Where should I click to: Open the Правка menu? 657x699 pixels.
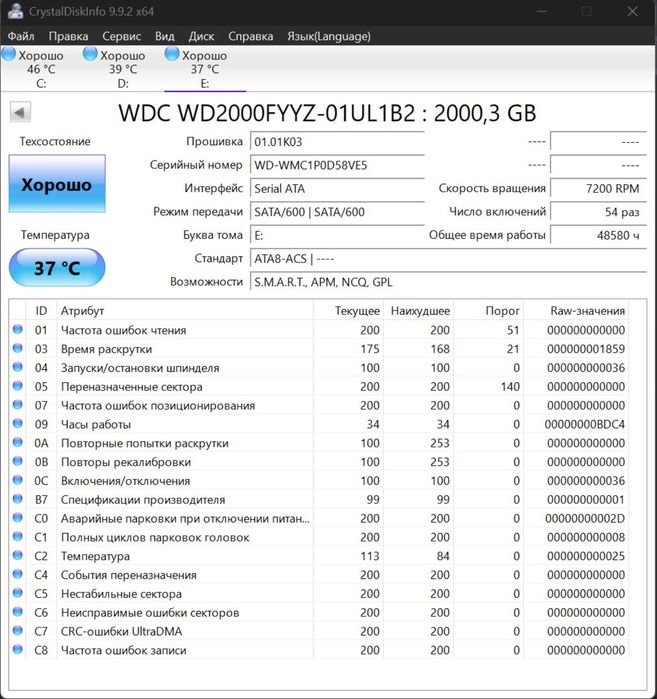(x=68, y=36)
